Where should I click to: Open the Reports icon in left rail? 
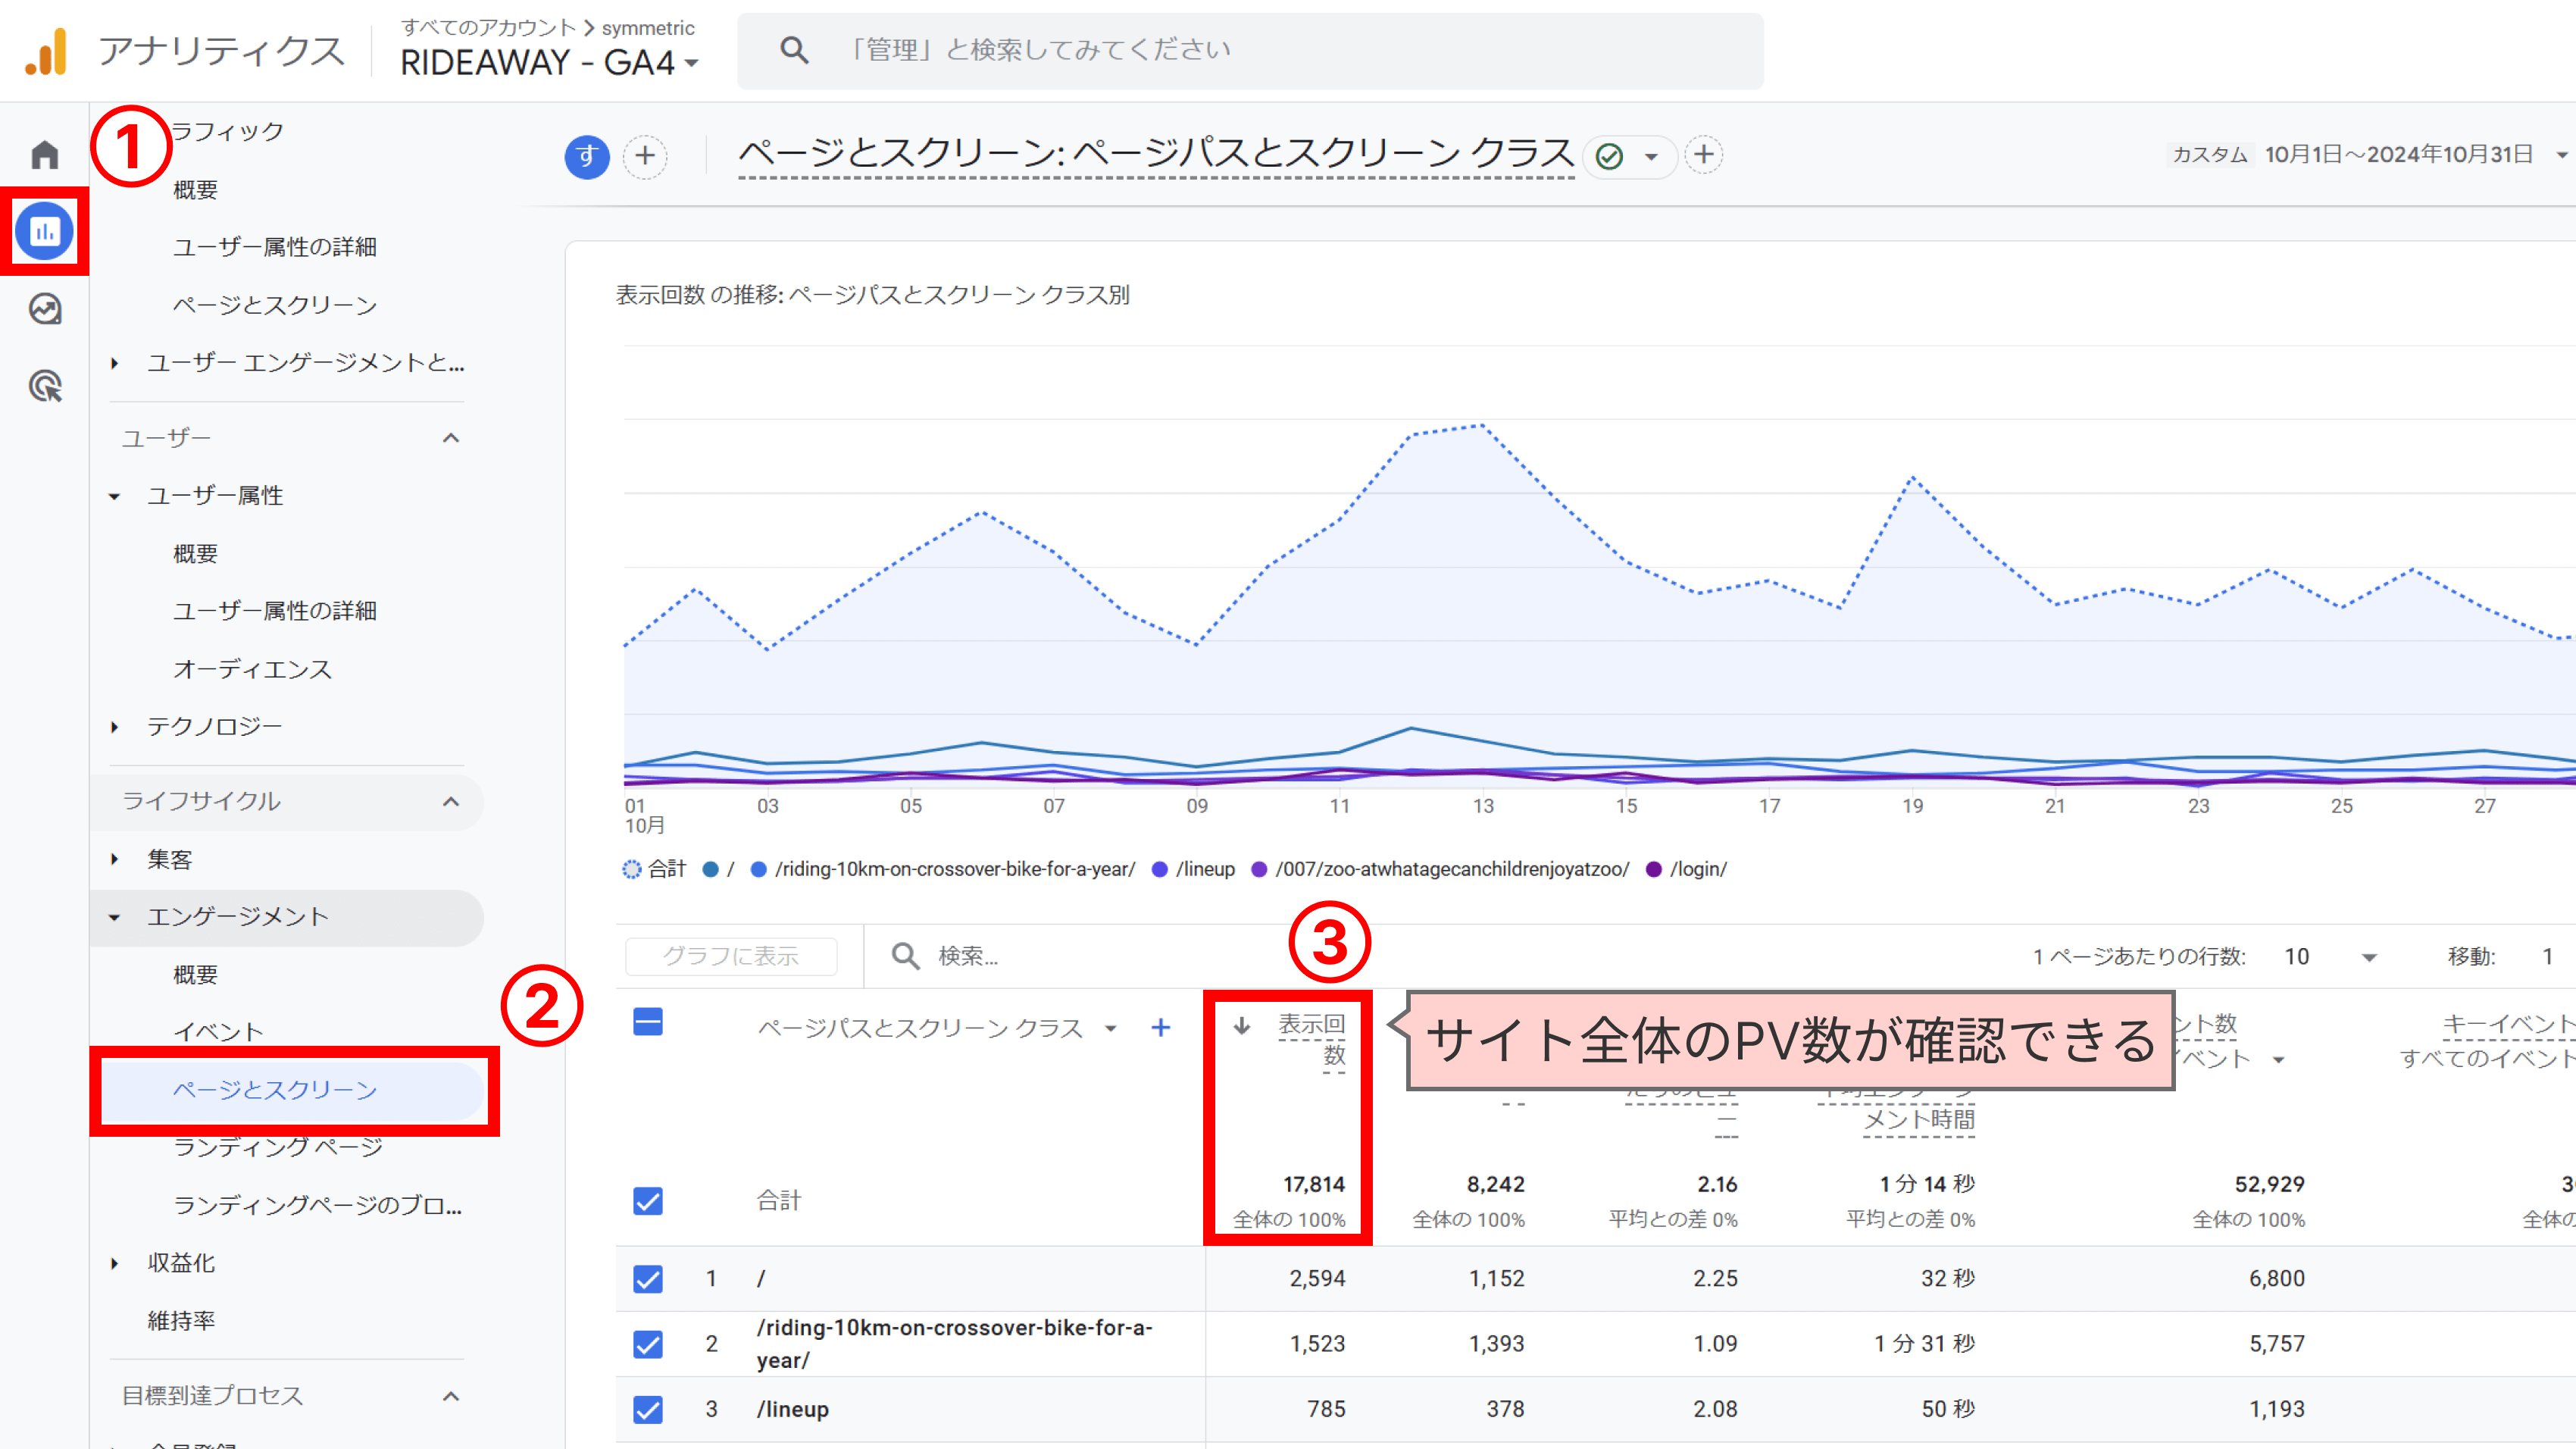(x=45, y=232)
